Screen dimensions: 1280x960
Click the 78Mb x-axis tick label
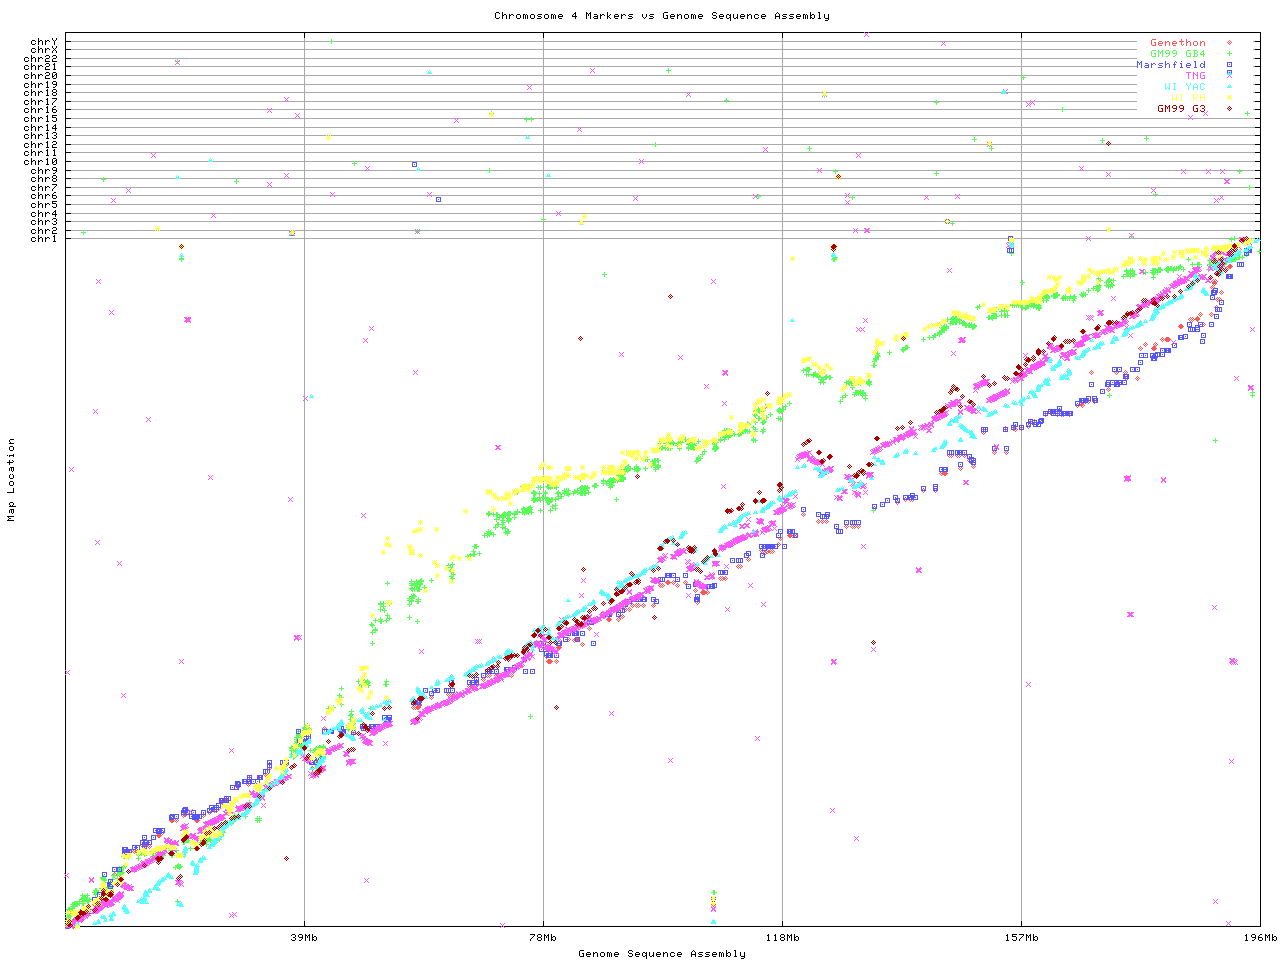543,938
